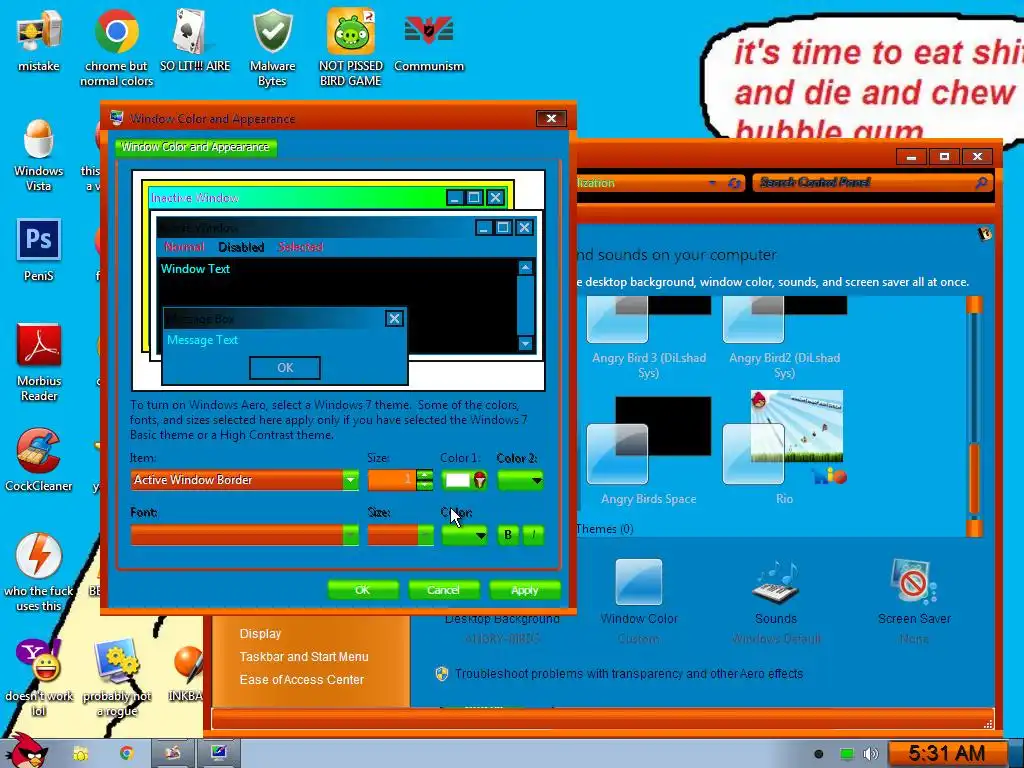Open the Font Color dropdown
The width and height of the screenshot is (1024, 768).
[x=464, y=536]
